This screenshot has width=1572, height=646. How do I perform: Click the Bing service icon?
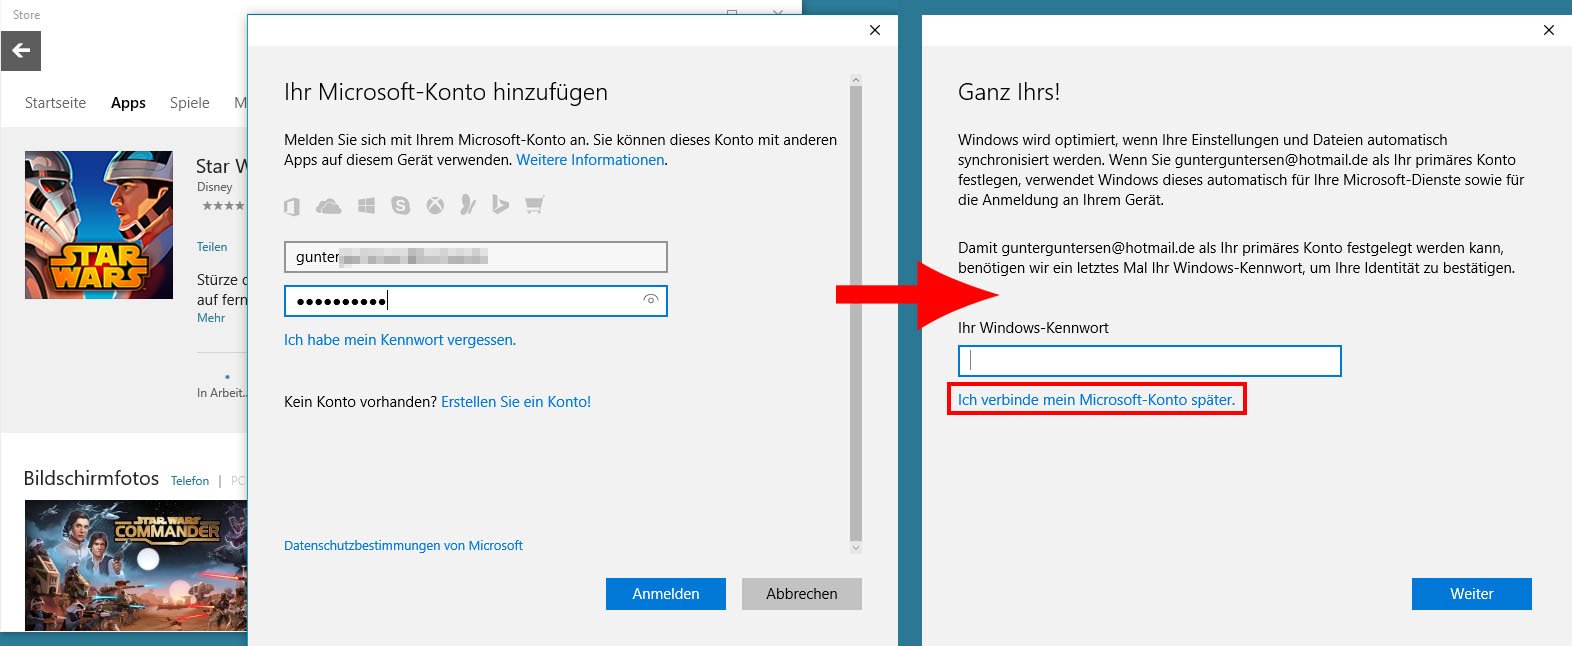click(501, 206)
